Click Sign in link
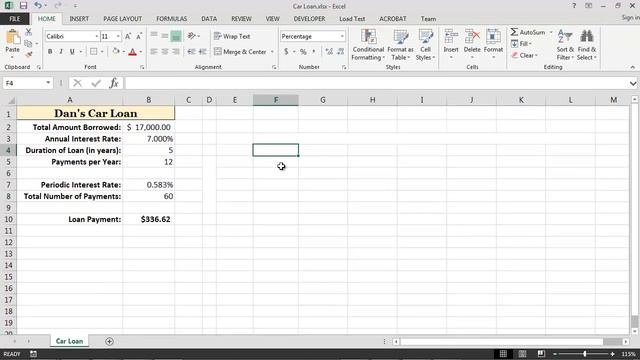The image size is (640, 360). coord(631,18)
